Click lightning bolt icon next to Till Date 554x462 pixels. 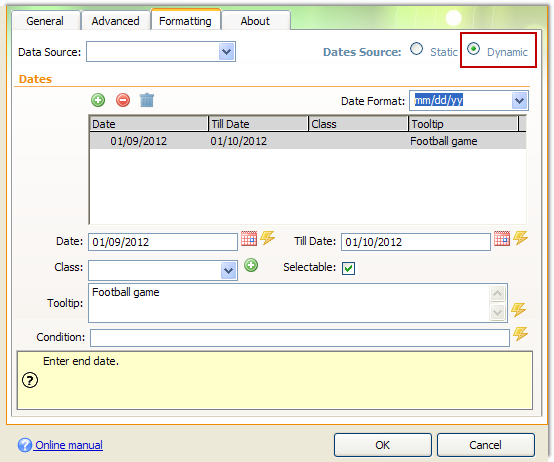tap(521, 238)
